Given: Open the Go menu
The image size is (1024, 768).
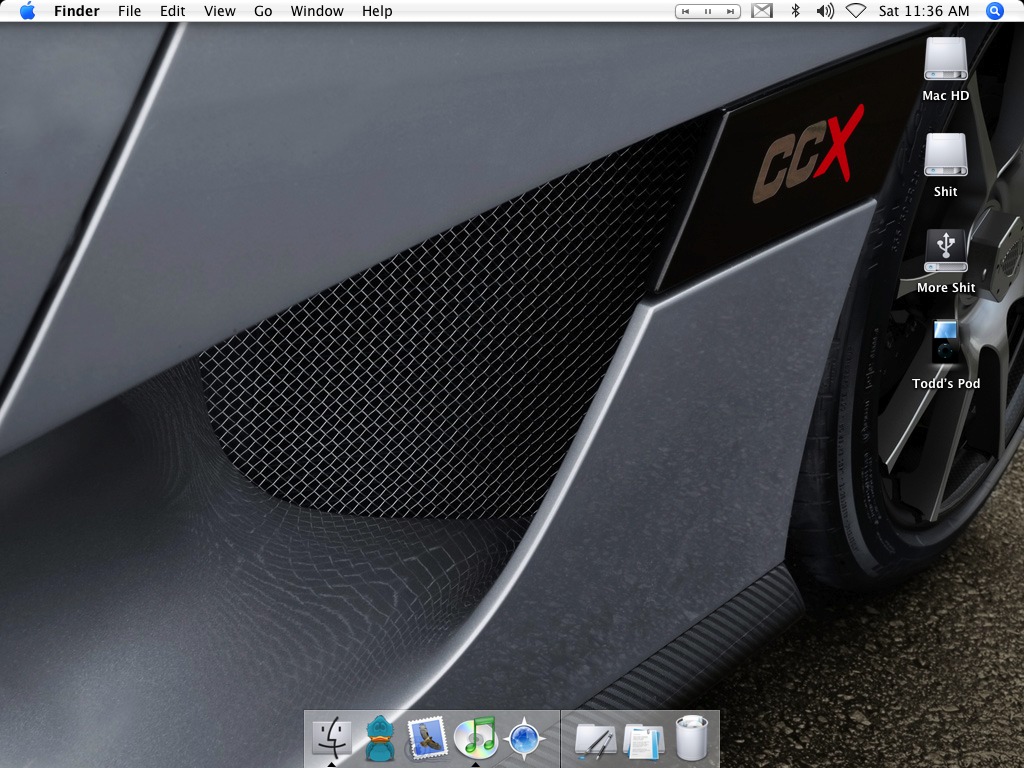Looking at the screenshot, I should (263, 11).
